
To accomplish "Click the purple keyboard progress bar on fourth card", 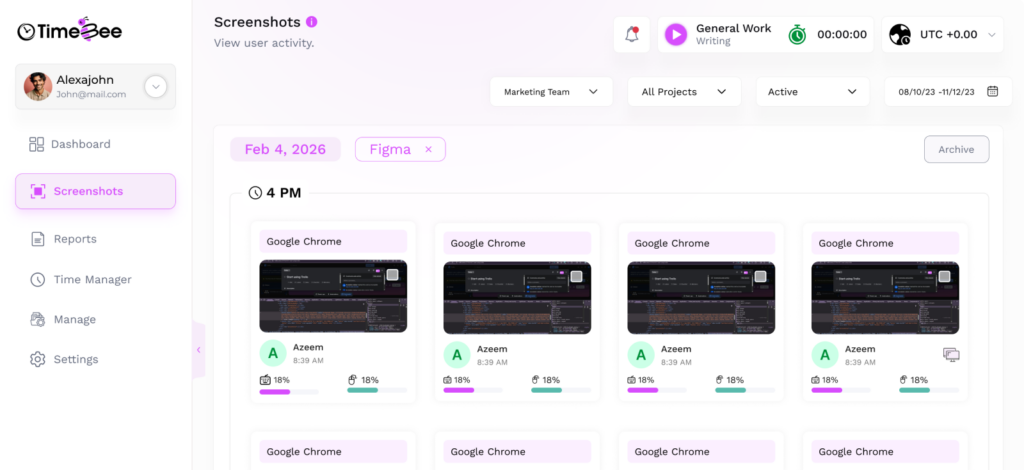I will click(827, 390).
